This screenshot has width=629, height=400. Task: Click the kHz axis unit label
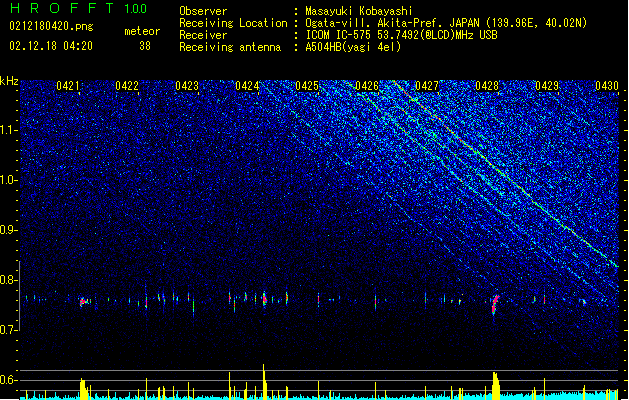coord(9,81)
